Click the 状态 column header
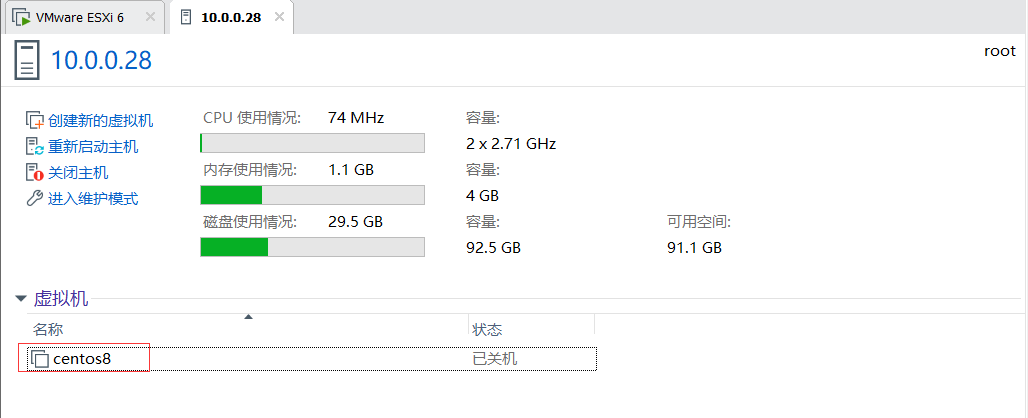The image size is (1028, 418). [487, 329]
